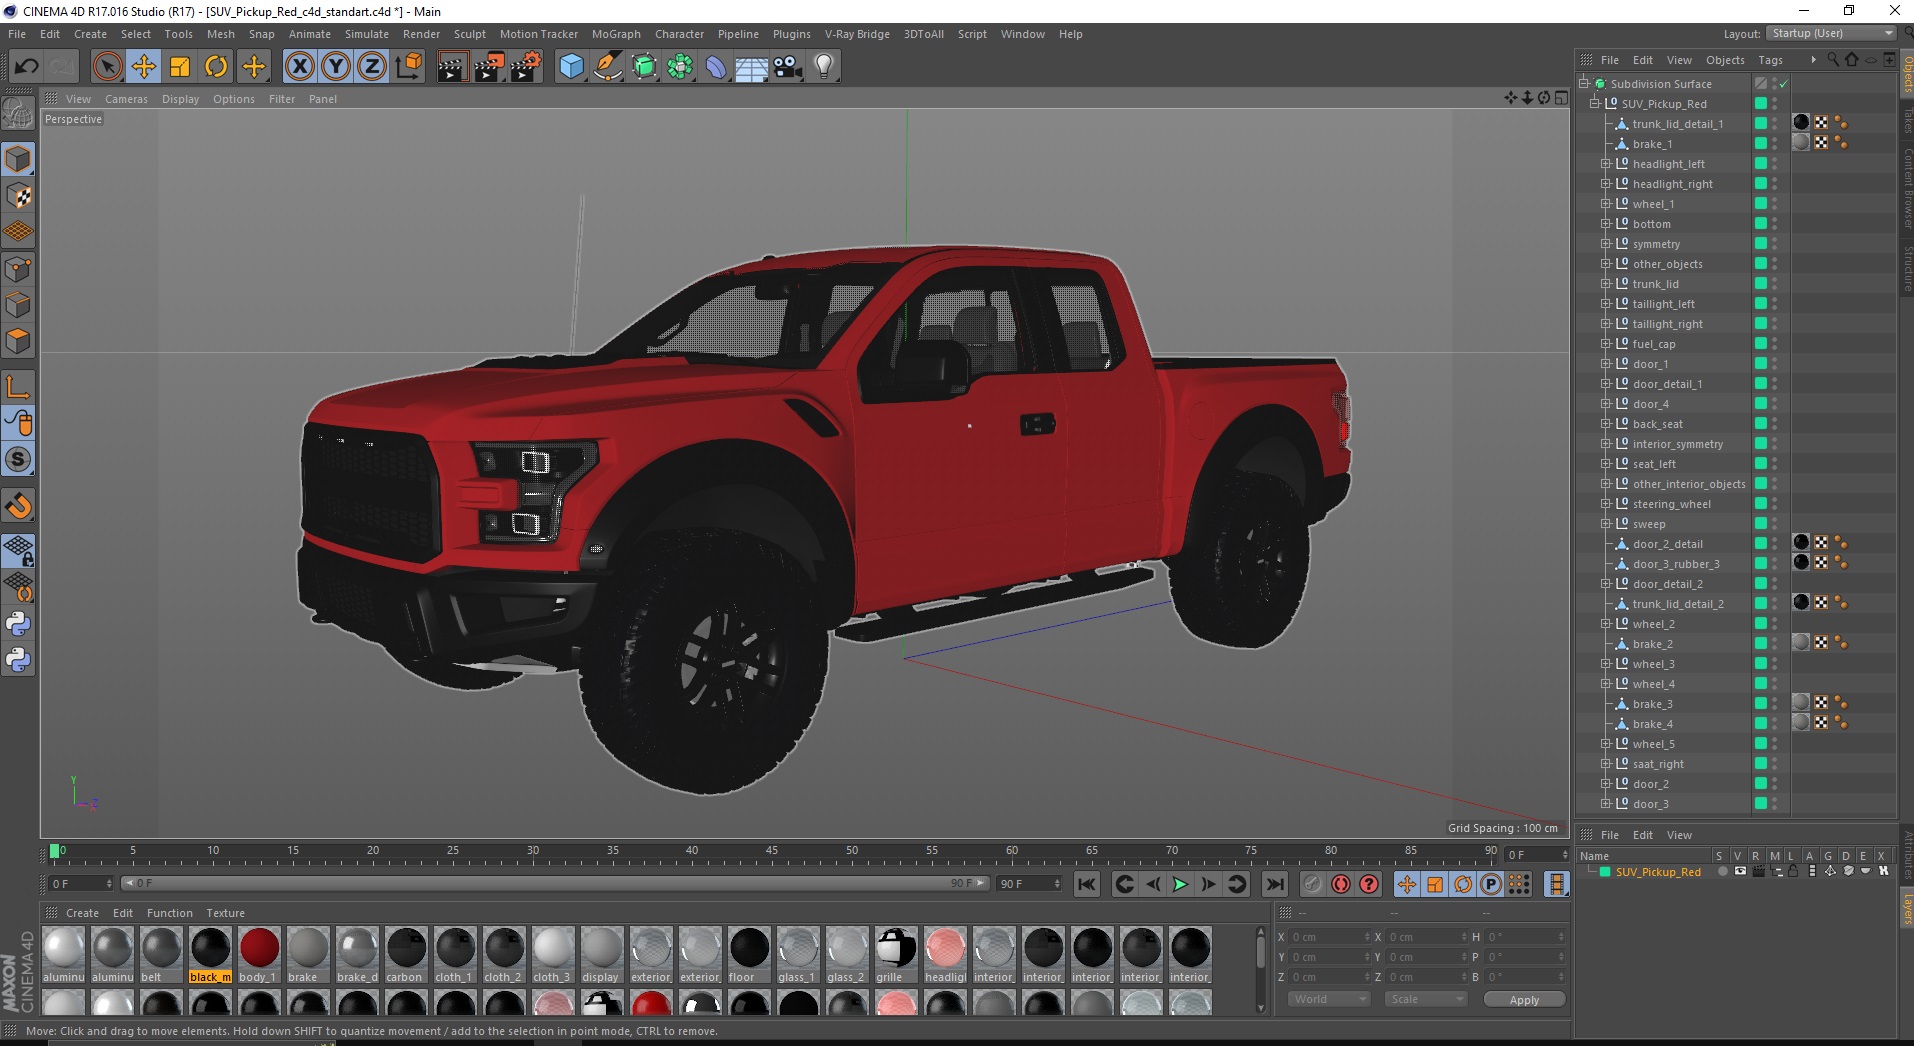Screen dimensions: 1914x1046
Task: Enable Axis mode in left toolbar
Action: (x=18, y=387)
